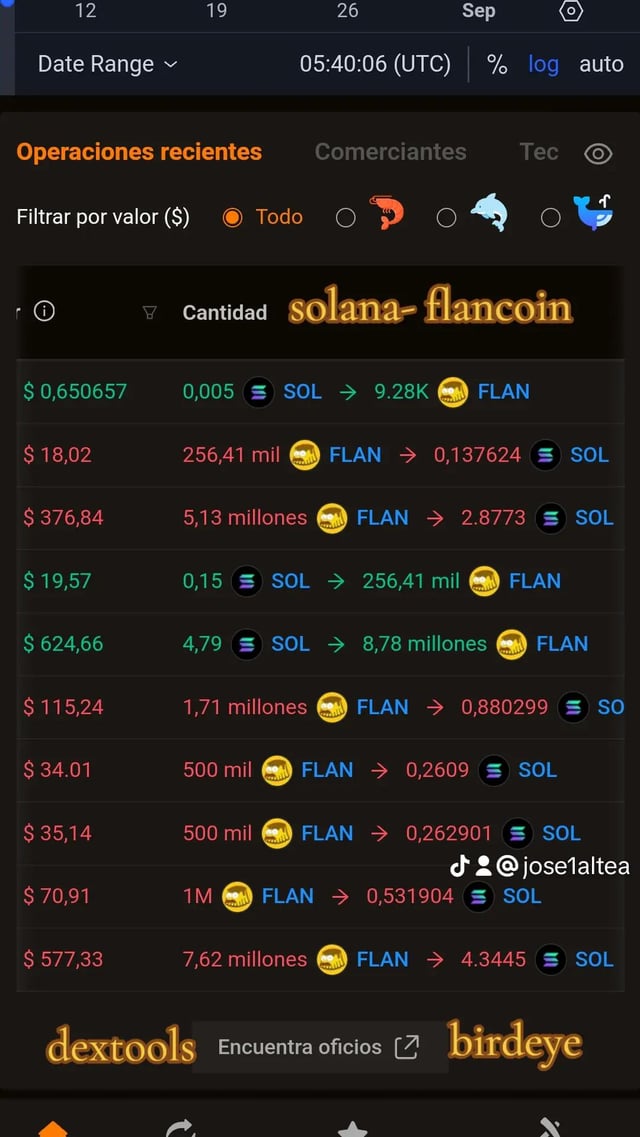Switch to the Comerciantes tab
This screenshot has height=1137, width=640.
[390, 152]
